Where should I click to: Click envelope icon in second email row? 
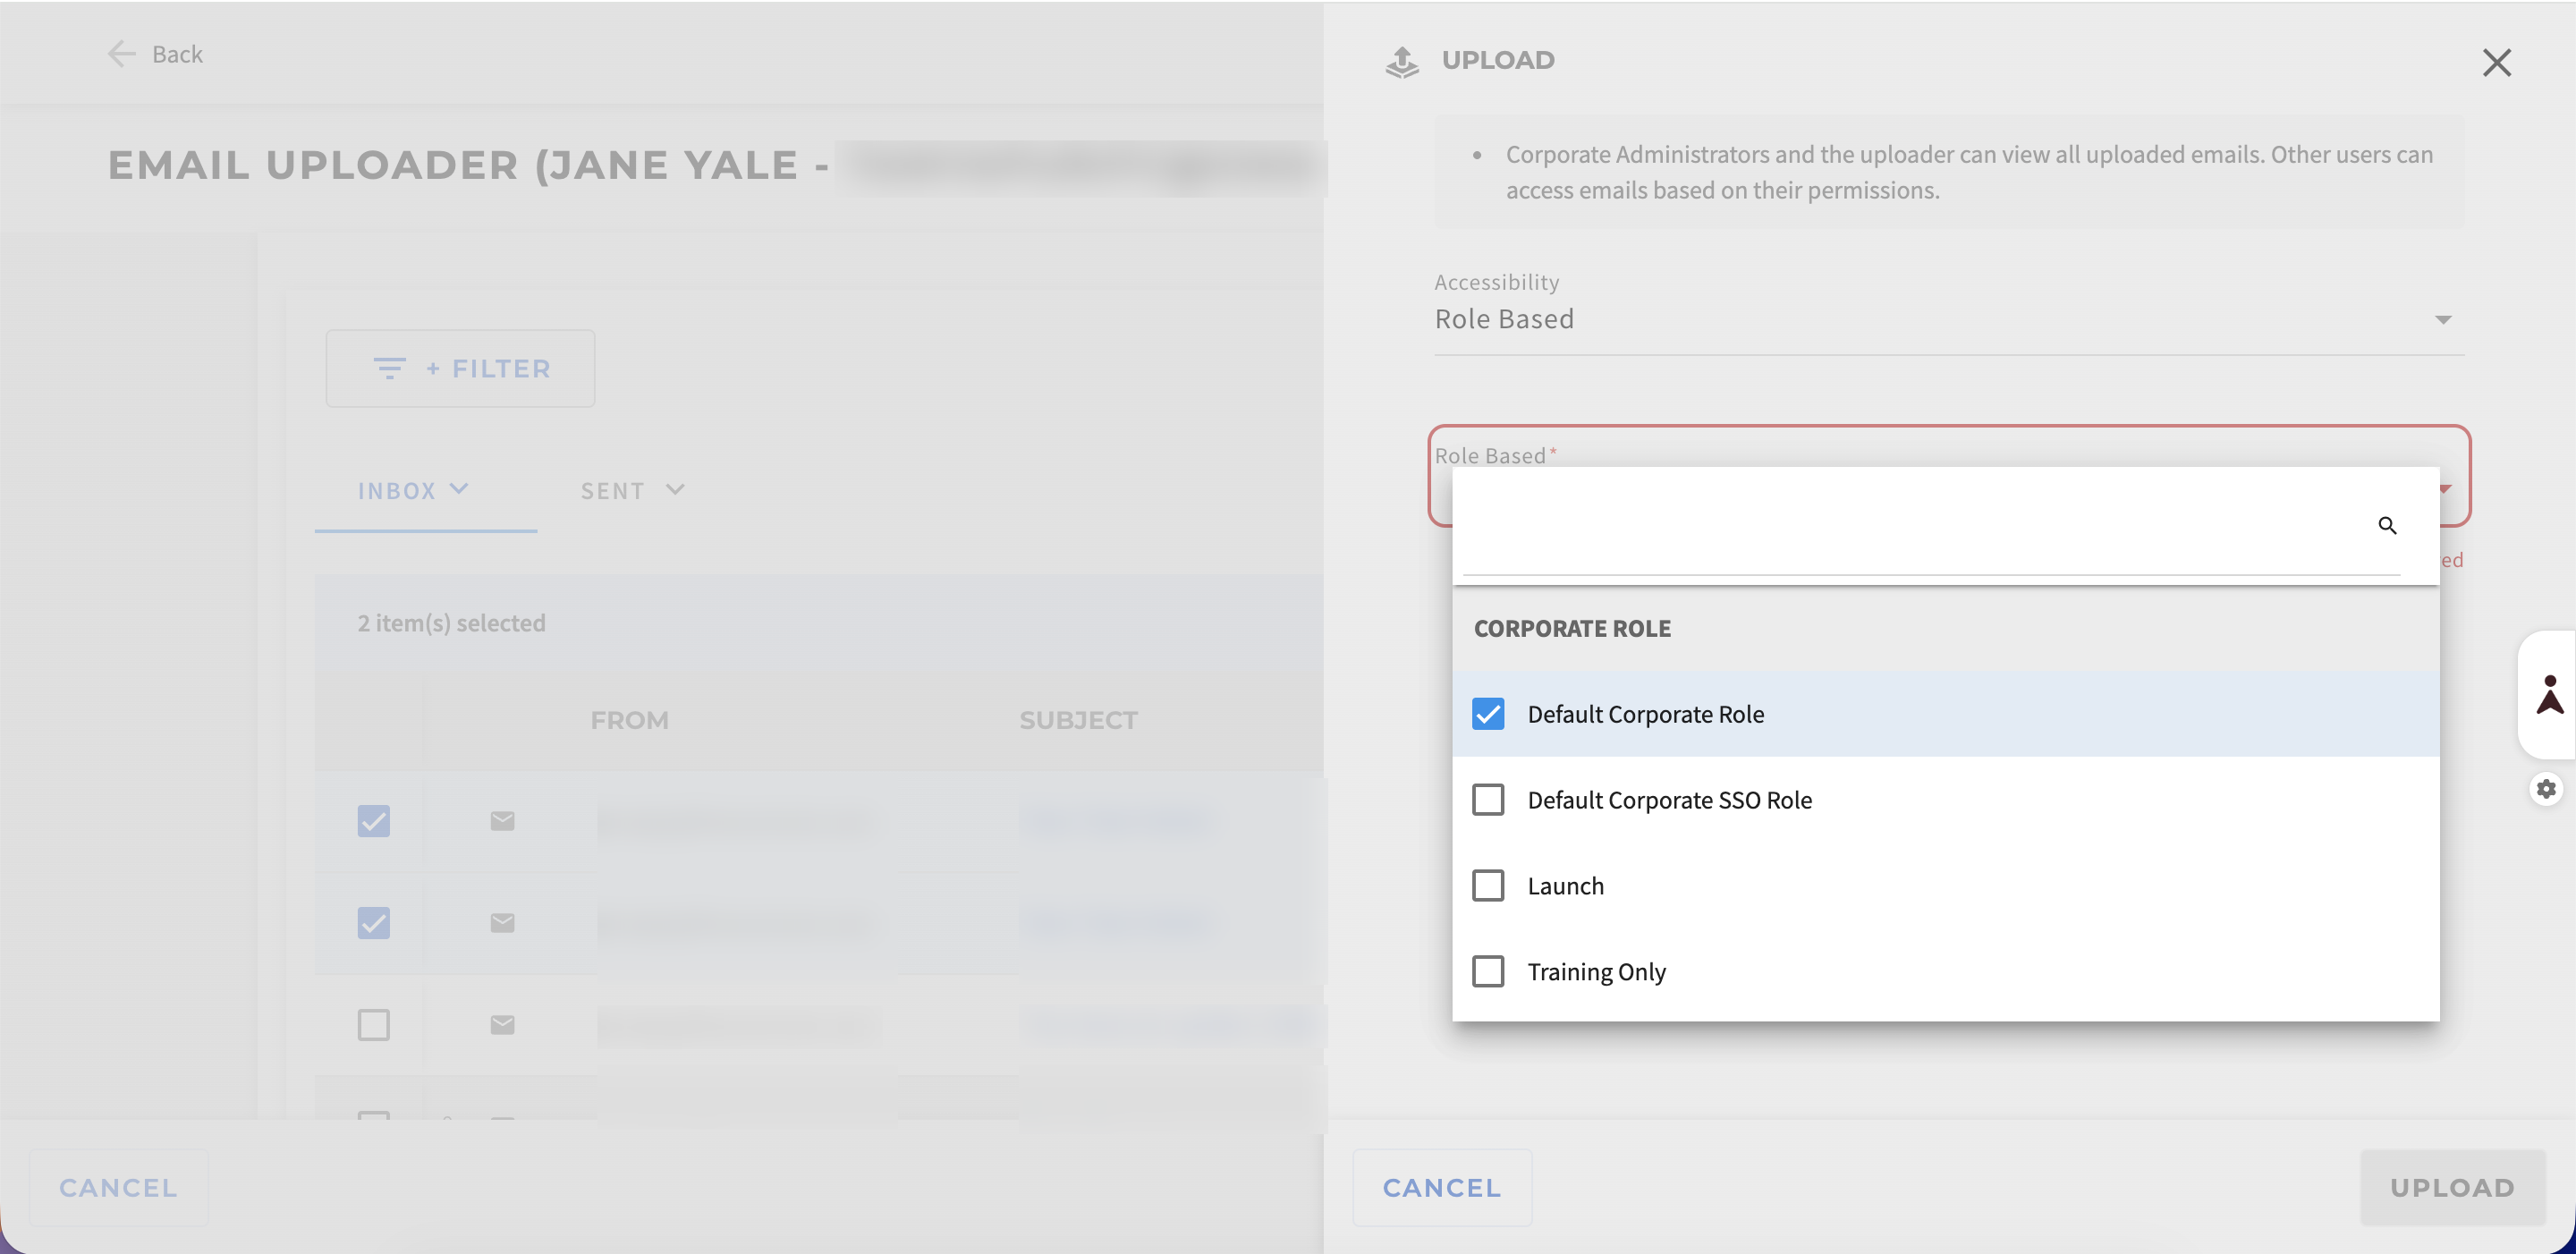point(502,922)
